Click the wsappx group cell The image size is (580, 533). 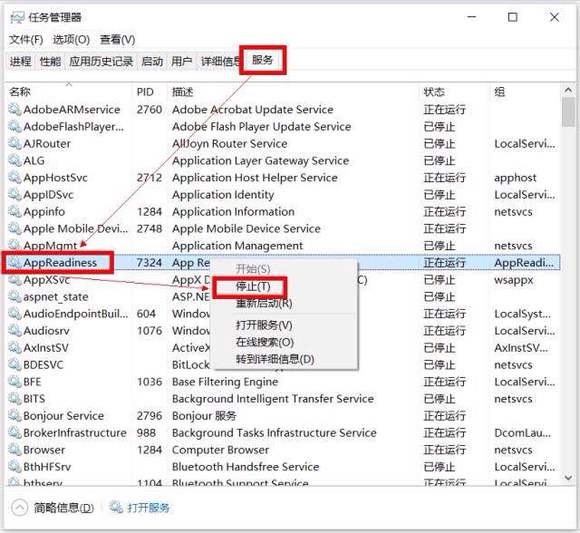click(x=514, y=280)
